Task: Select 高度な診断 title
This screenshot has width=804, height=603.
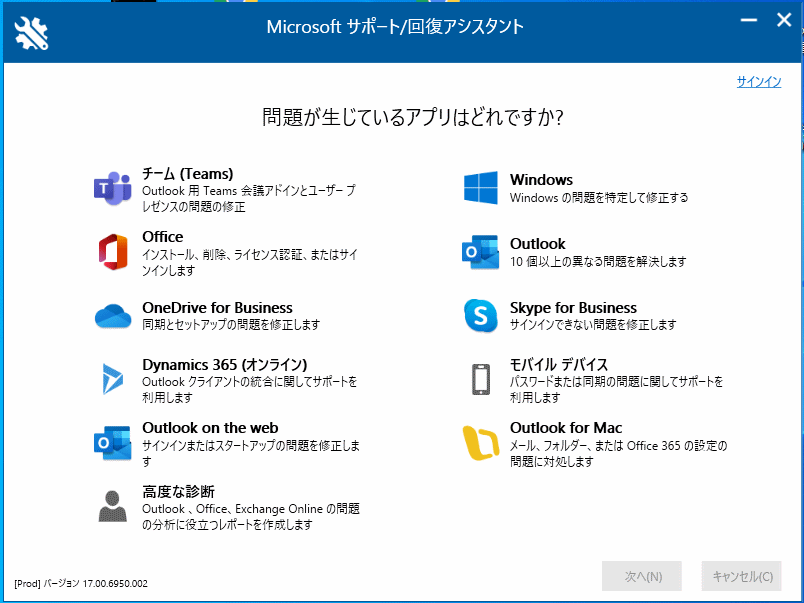Action: [178, 492]
